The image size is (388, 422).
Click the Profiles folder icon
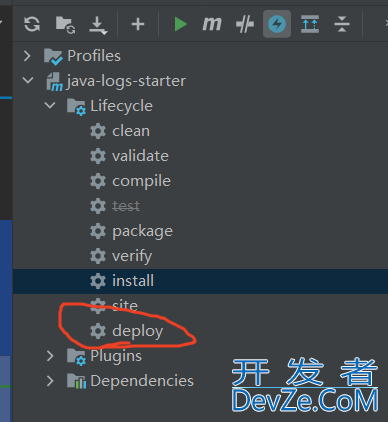click(x=53, y=56)
